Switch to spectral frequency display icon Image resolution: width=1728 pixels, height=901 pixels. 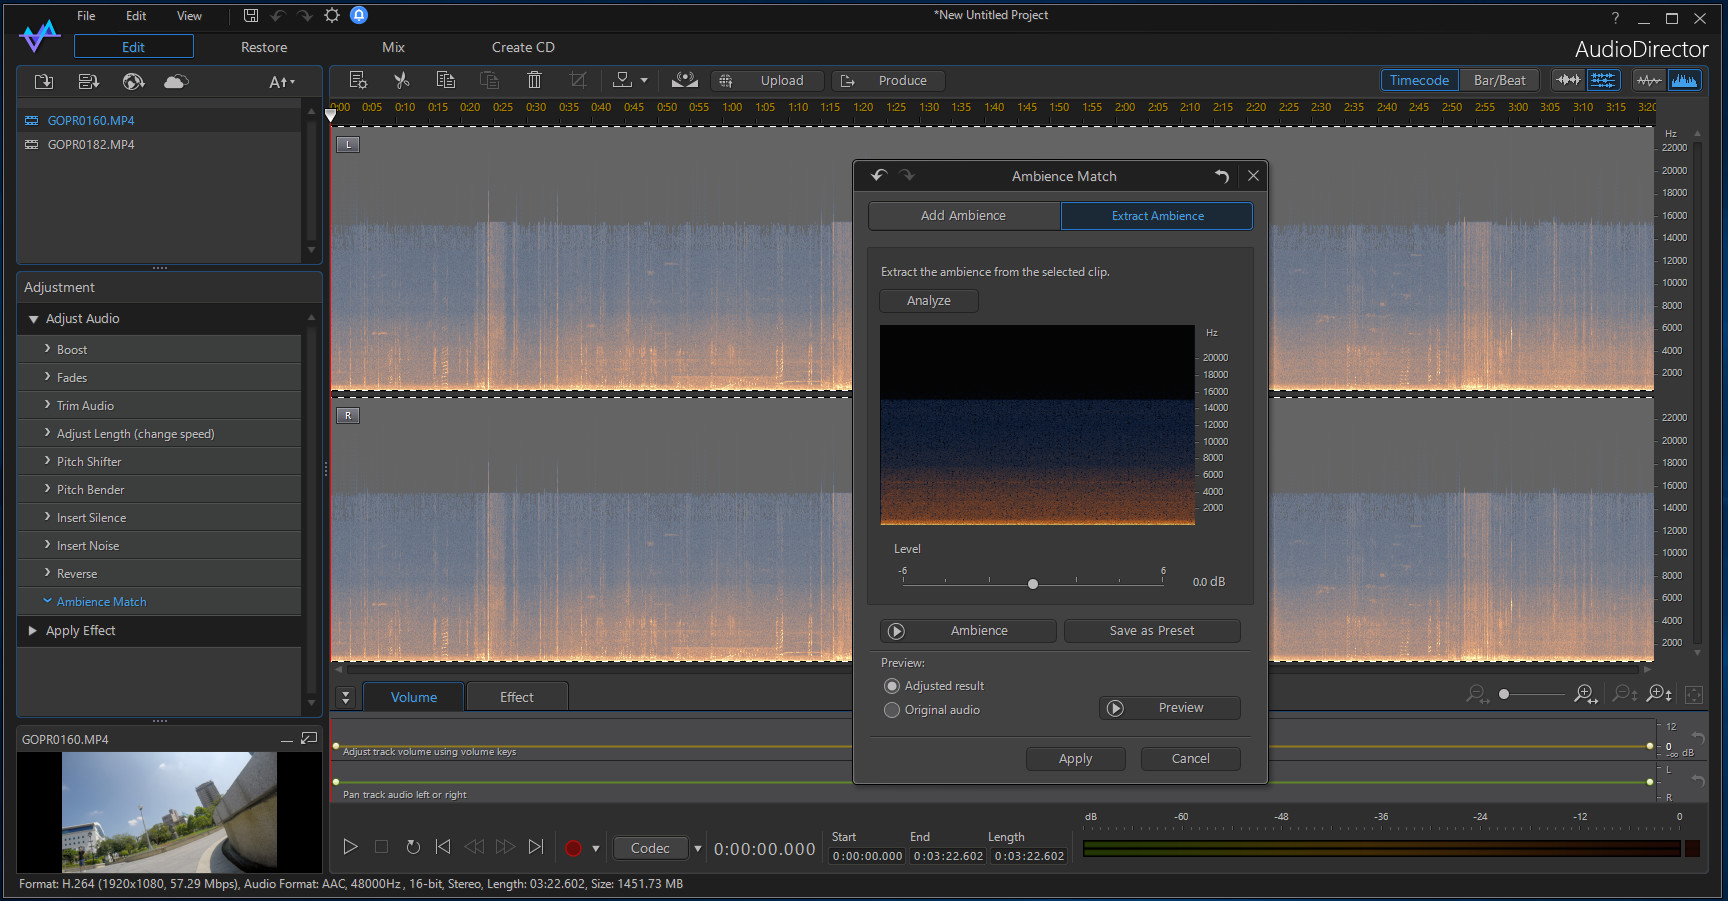[x=1685, y=80]
